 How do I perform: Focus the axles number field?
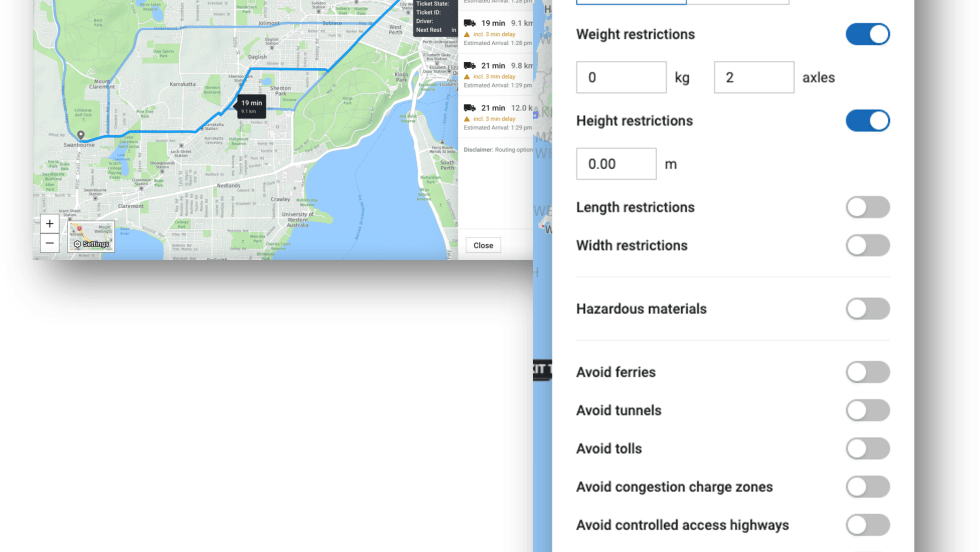tap(753, 77)
